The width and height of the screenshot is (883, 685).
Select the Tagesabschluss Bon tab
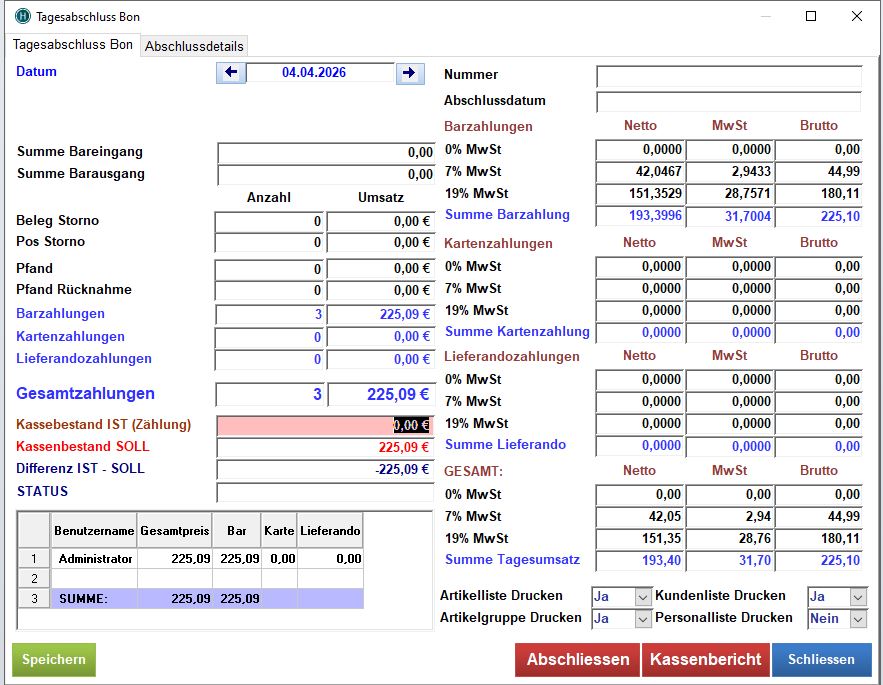point(72,45)
